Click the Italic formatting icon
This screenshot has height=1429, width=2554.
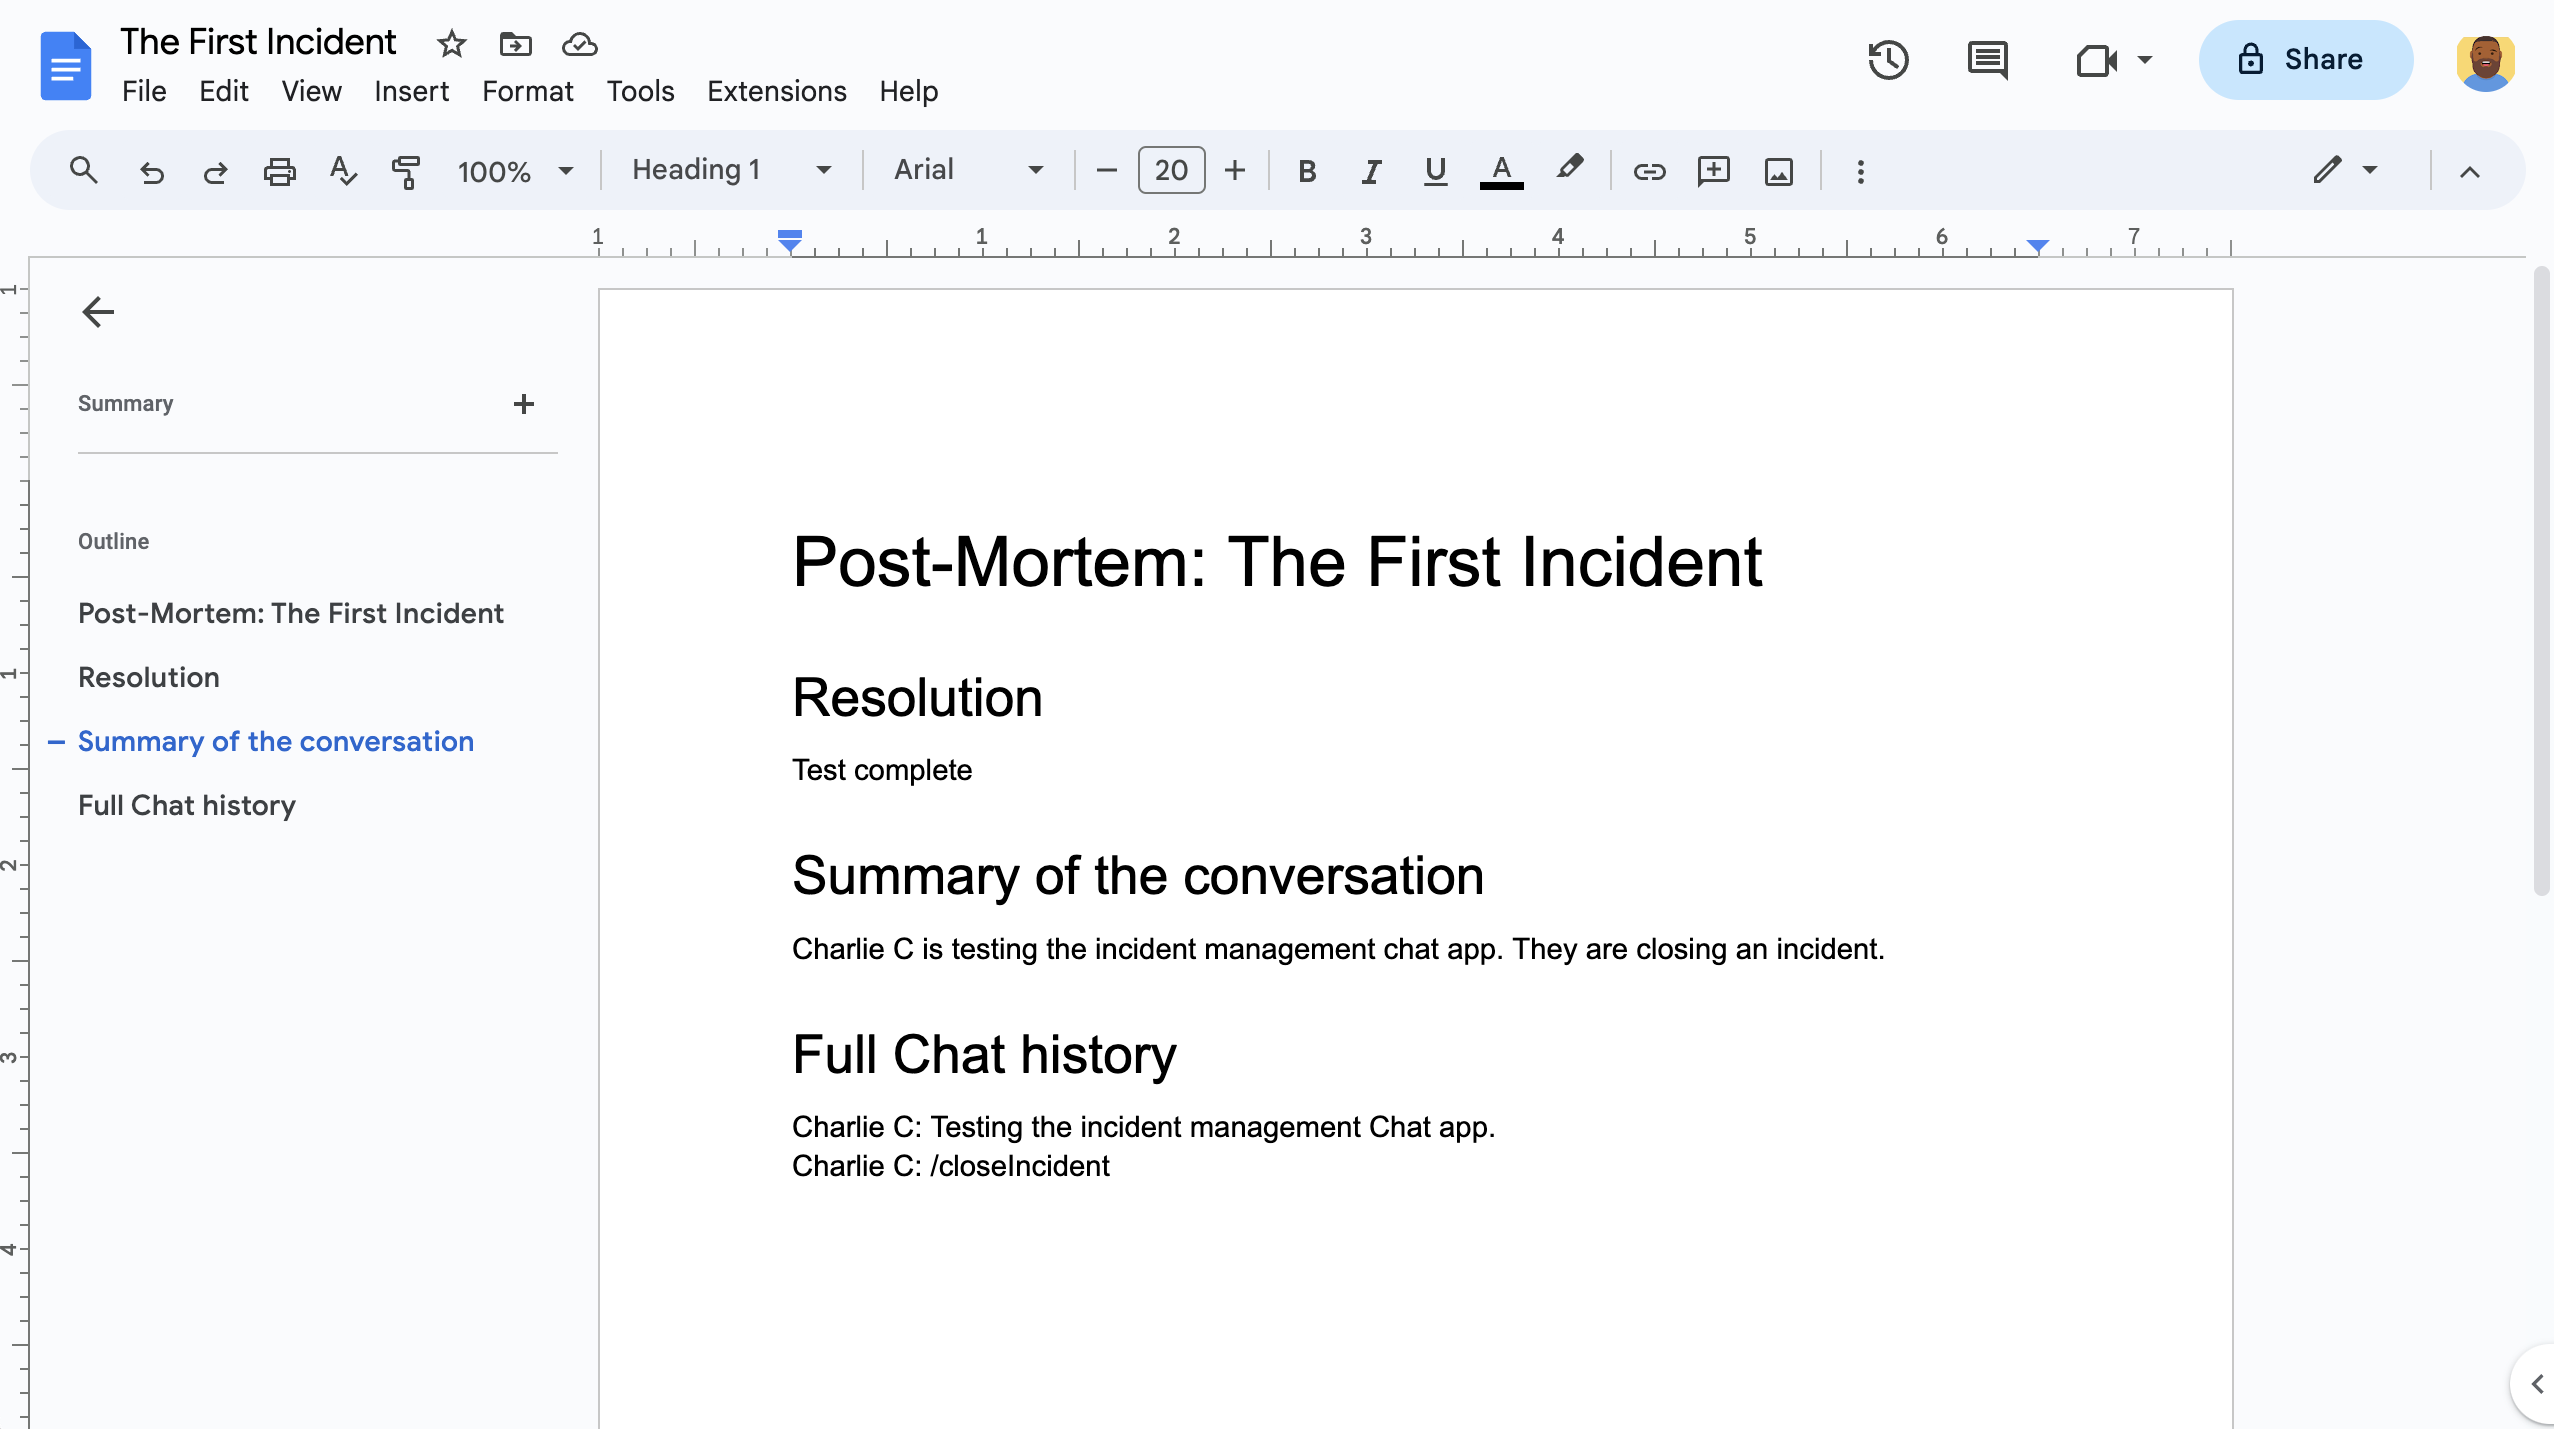[1370, 170]
